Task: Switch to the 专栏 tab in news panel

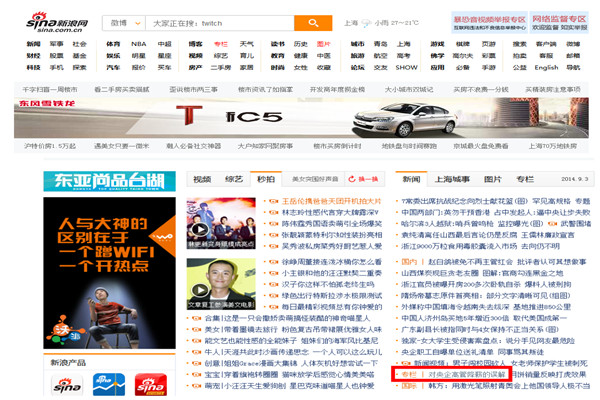Action: pyautogui.click(x=525, y=179)
